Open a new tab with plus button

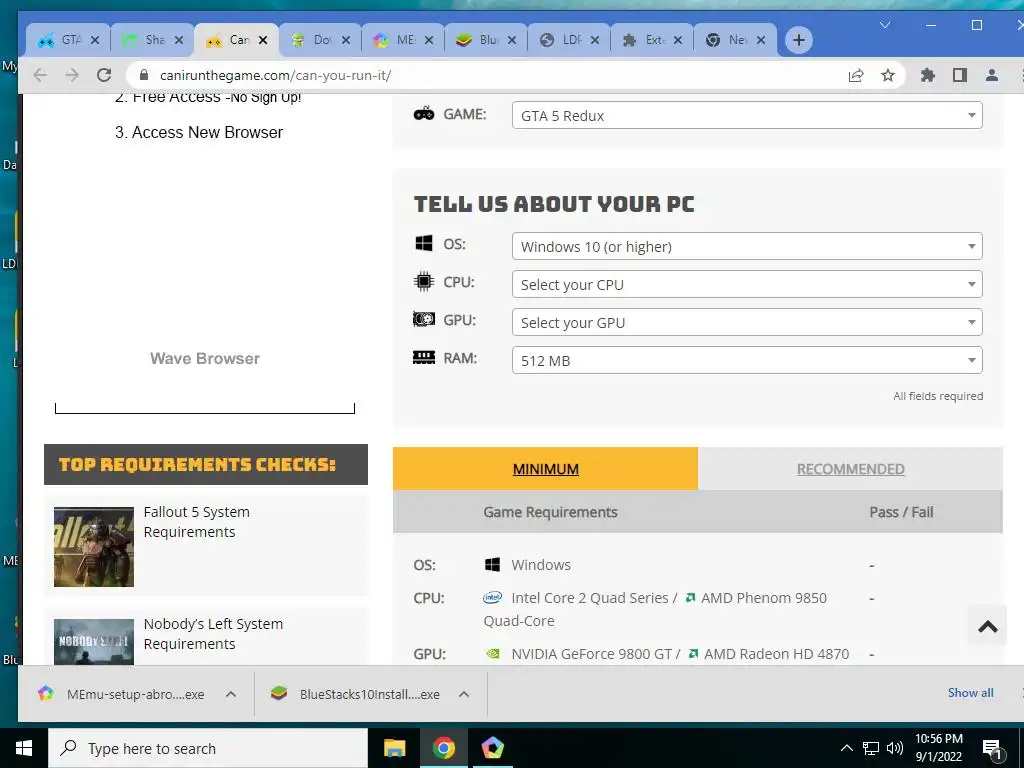(798, 40)
